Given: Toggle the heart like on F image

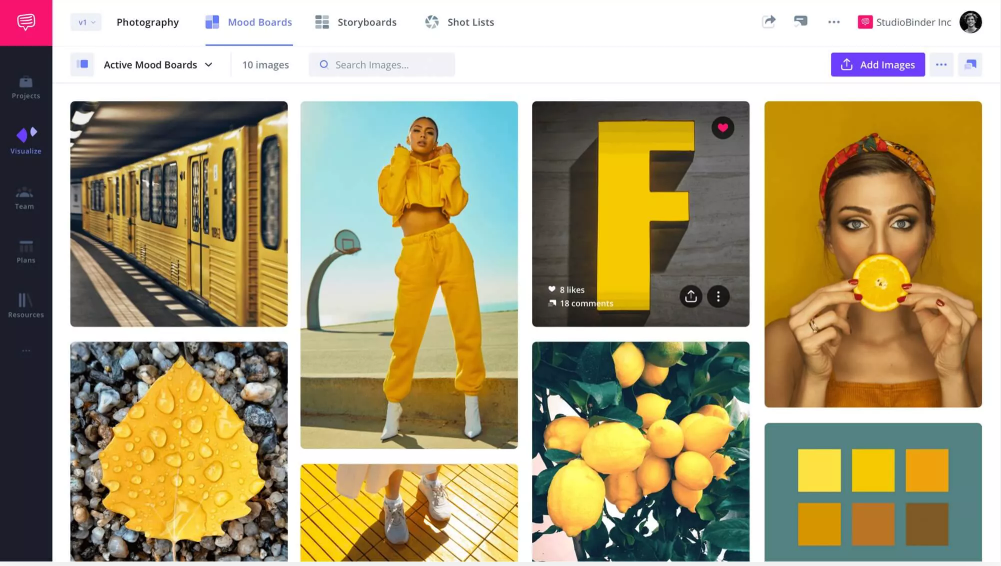Looking at the screenshot, I should [722, 128].
